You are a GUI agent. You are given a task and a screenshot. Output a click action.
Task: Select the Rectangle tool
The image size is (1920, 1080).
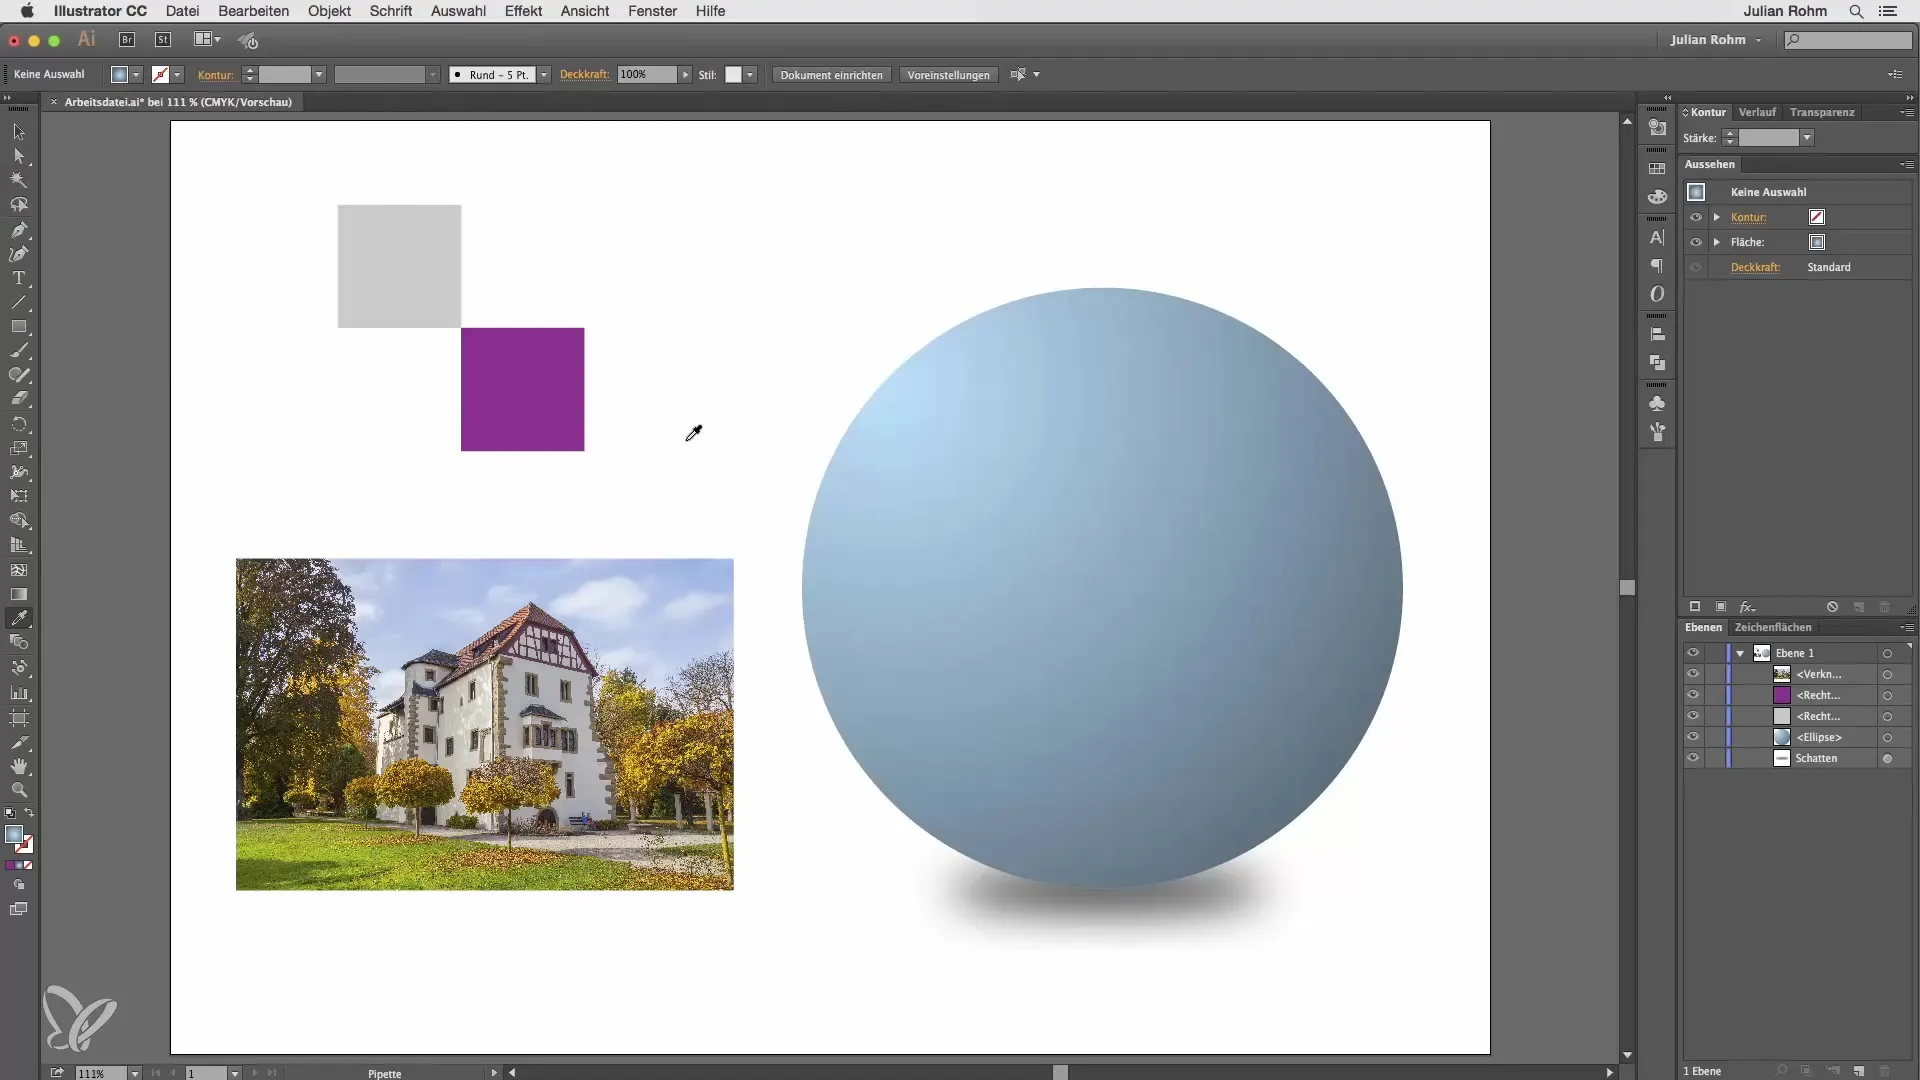(19, 327)
